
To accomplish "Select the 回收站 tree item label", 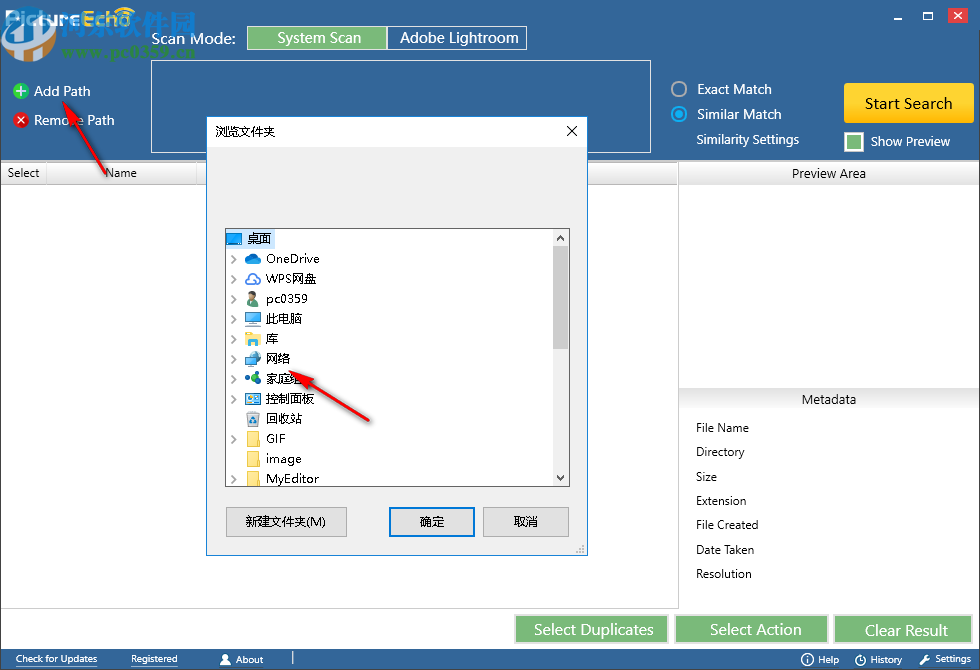I will (x=284, y=419).
